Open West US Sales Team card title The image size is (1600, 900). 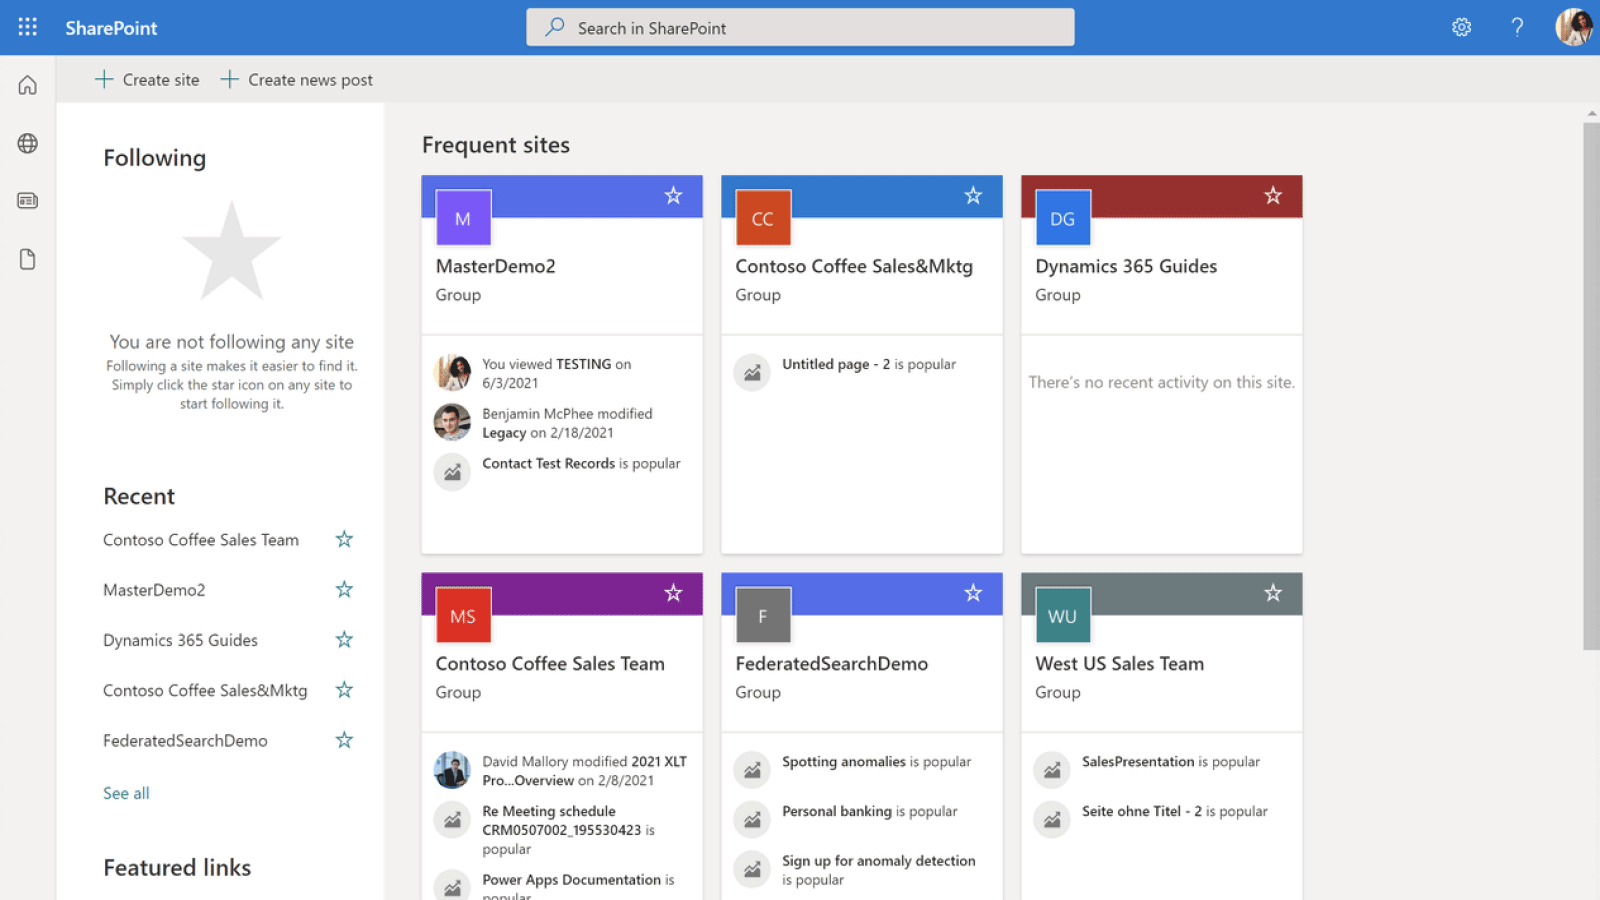click(x=1120, y=663)
